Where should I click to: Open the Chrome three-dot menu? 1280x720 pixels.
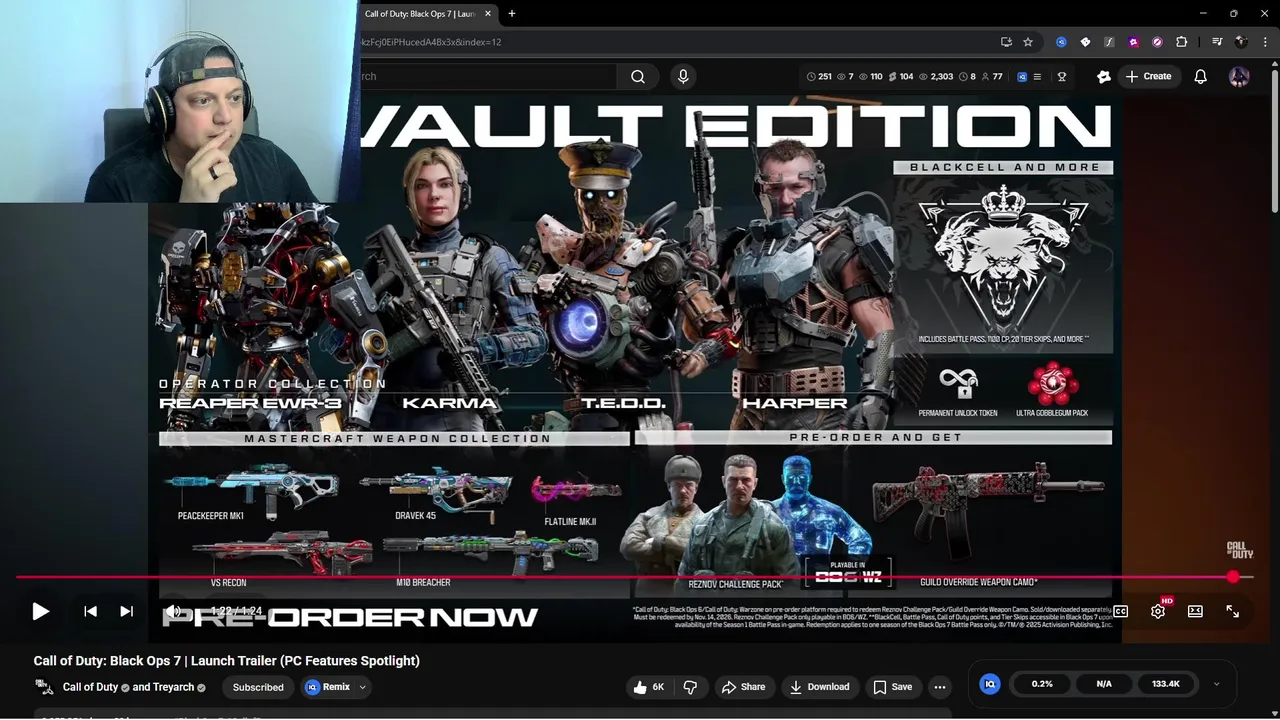point(1265,42)
